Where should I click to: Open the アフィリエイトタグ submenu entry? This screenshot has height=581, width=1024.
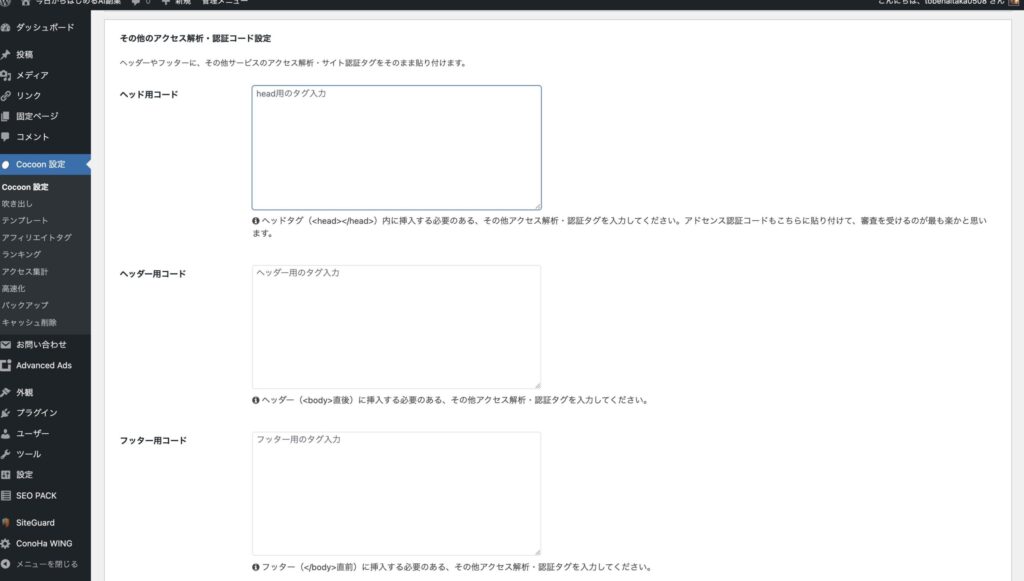(x=37, y=238)
